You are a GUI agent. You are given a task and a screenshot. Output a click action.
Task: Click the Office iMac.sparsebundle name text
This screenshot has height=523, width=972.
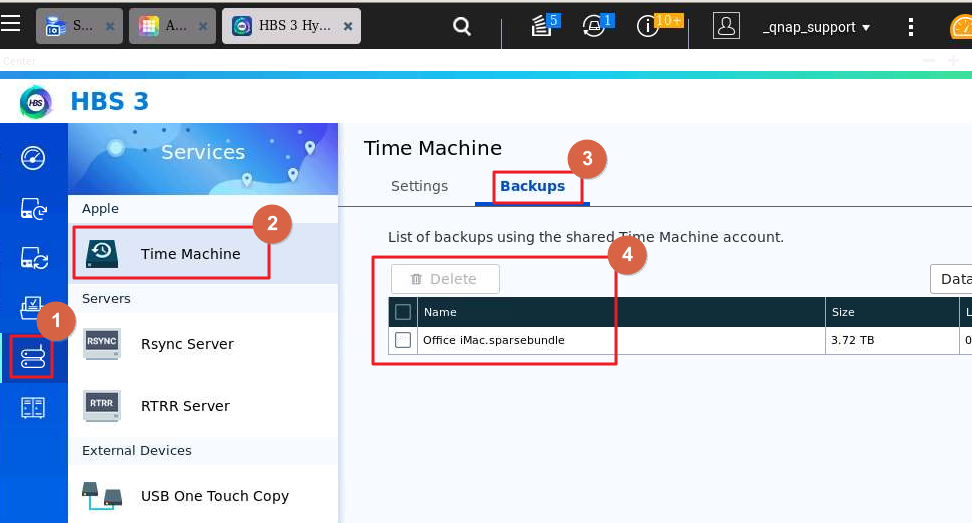[x=493, y=340]
